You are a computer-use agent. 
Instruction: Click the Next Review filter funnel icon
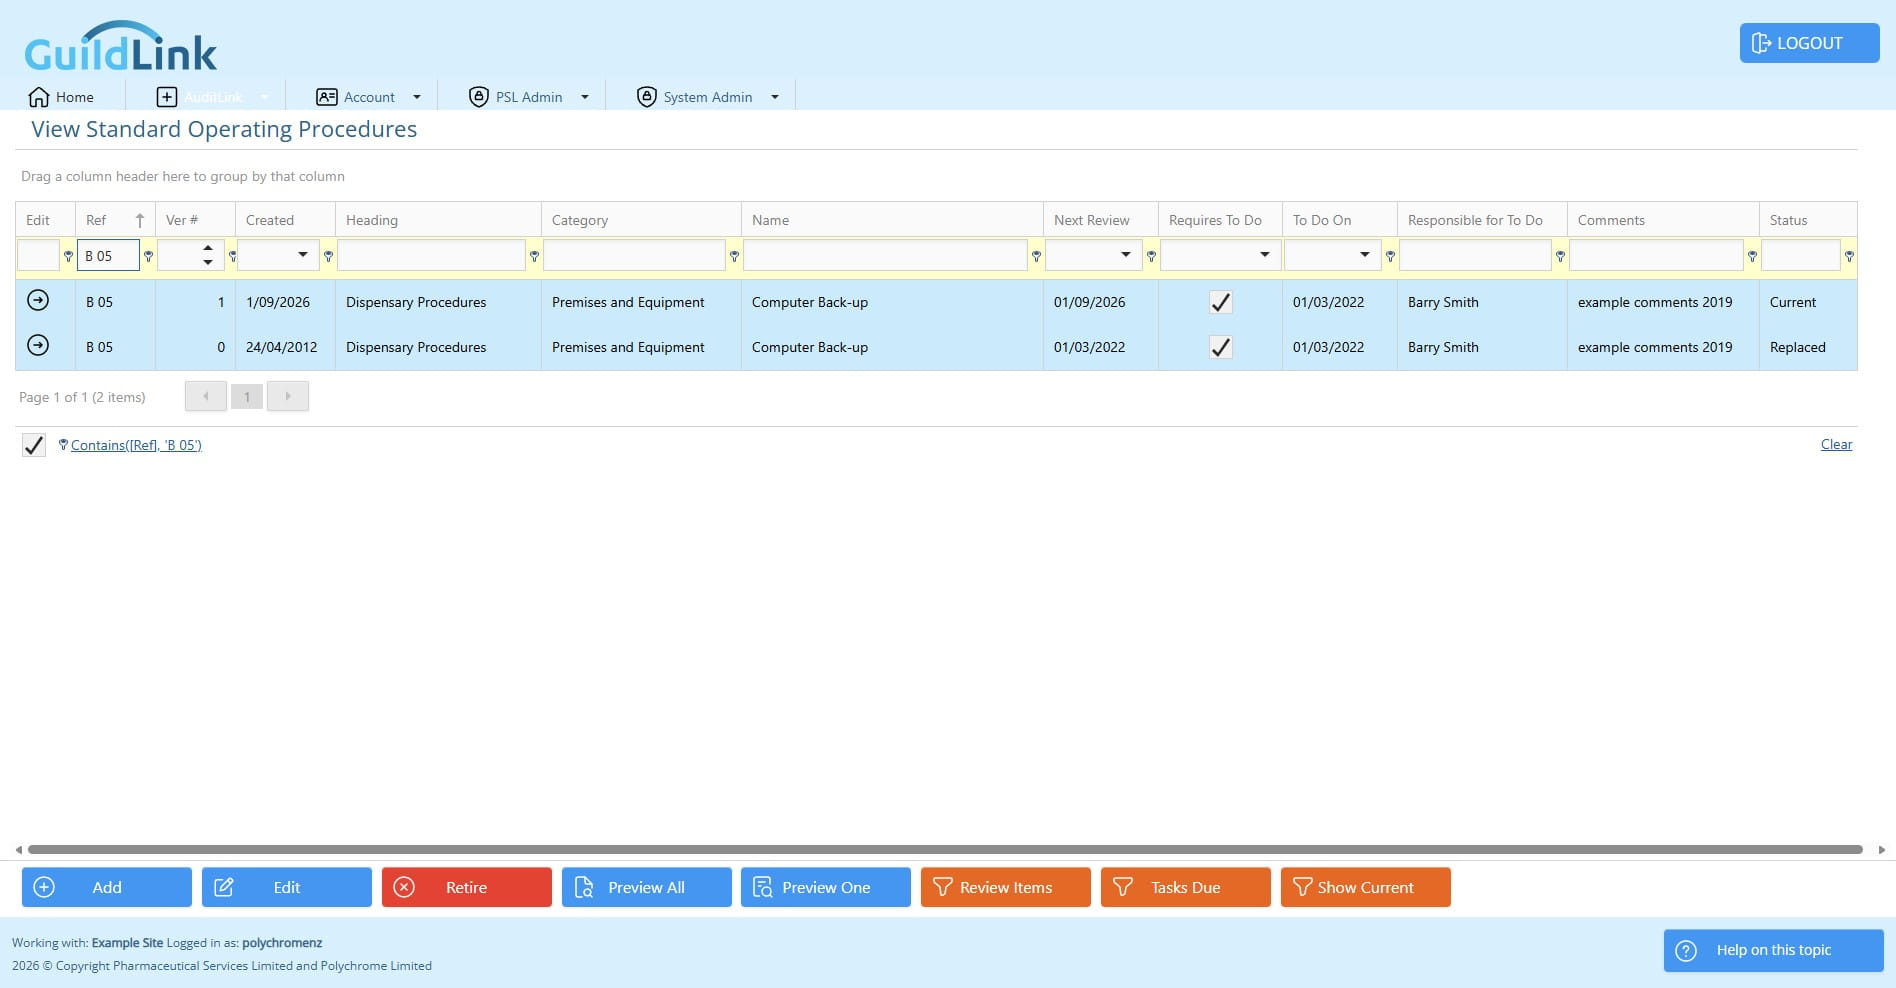[1151, 256]
